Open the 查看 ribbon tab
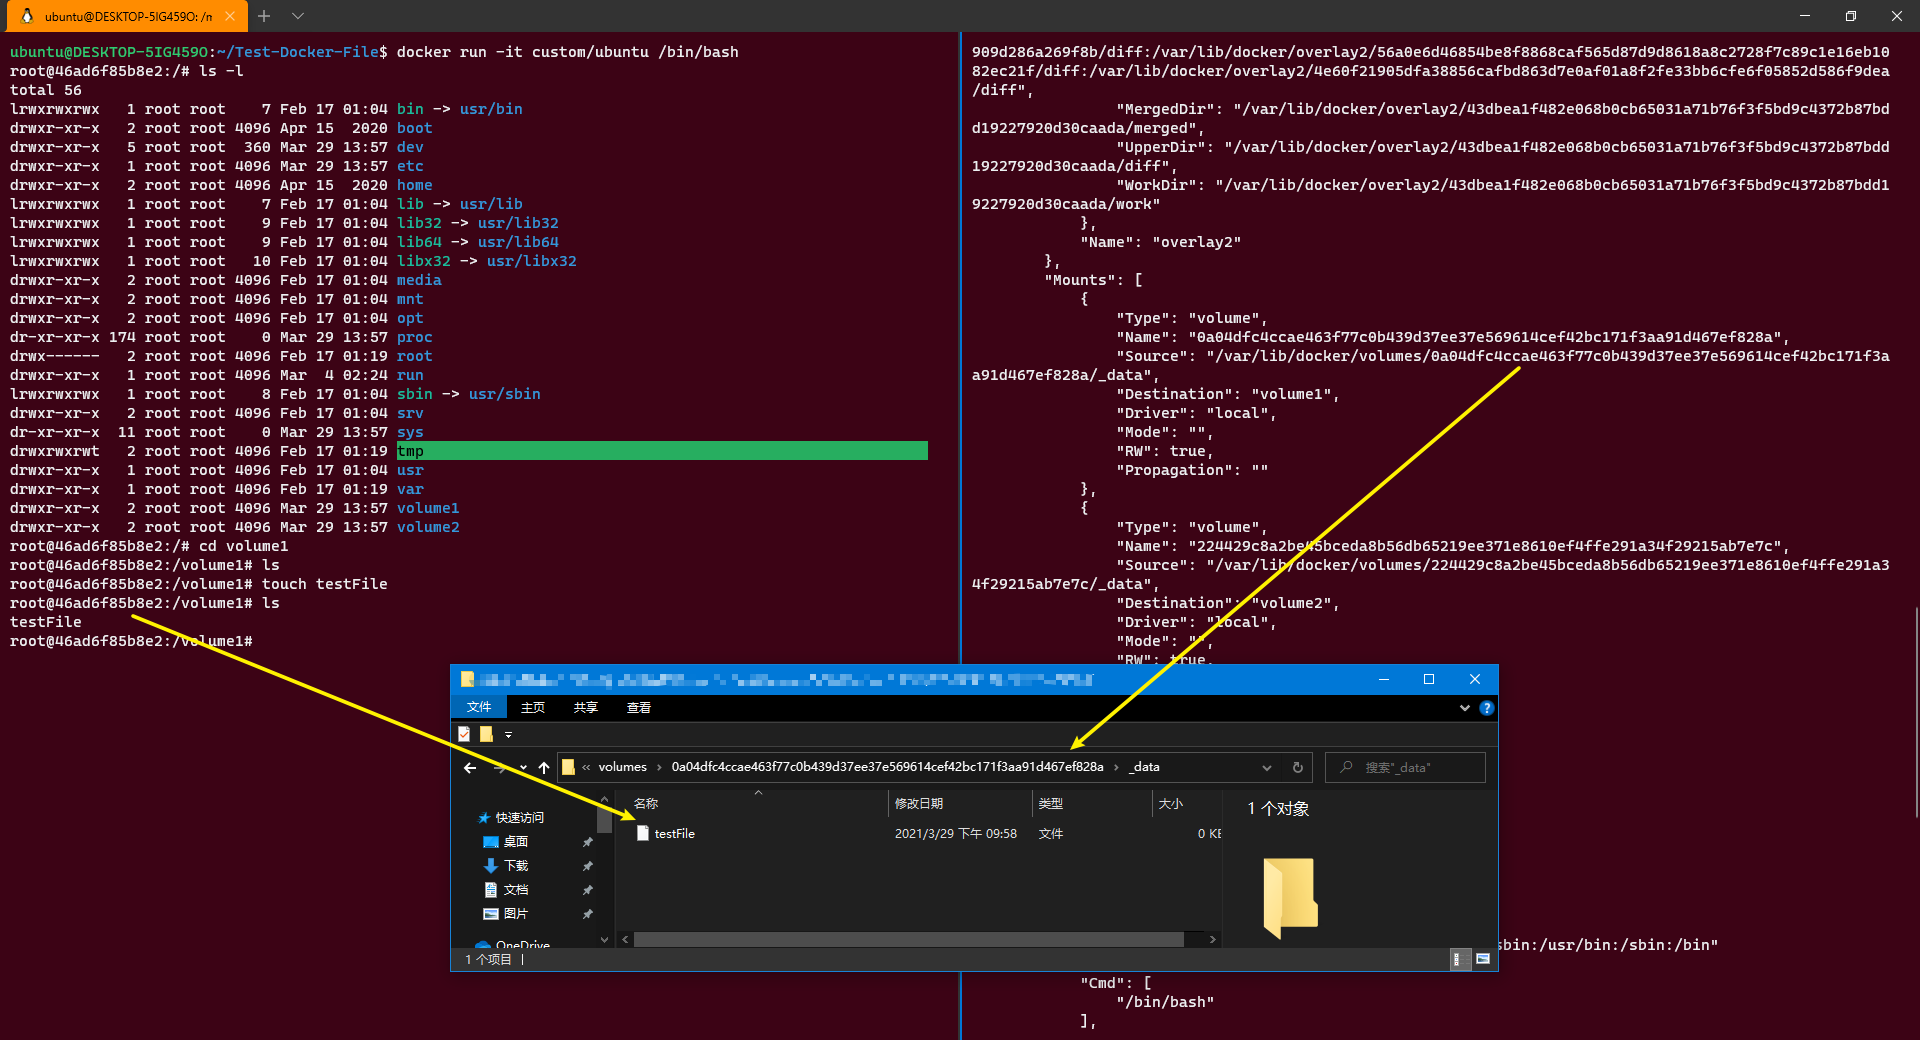 point(639,707)
